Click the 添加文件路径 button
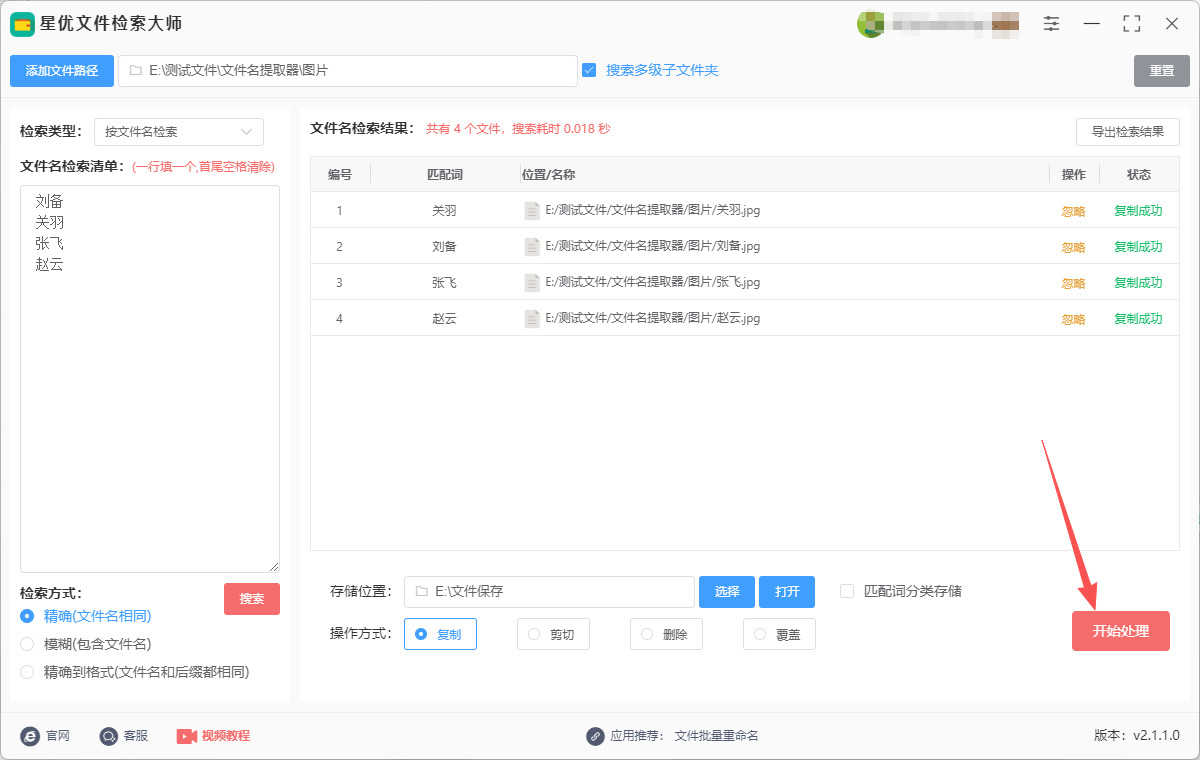 tap(62, 71)
